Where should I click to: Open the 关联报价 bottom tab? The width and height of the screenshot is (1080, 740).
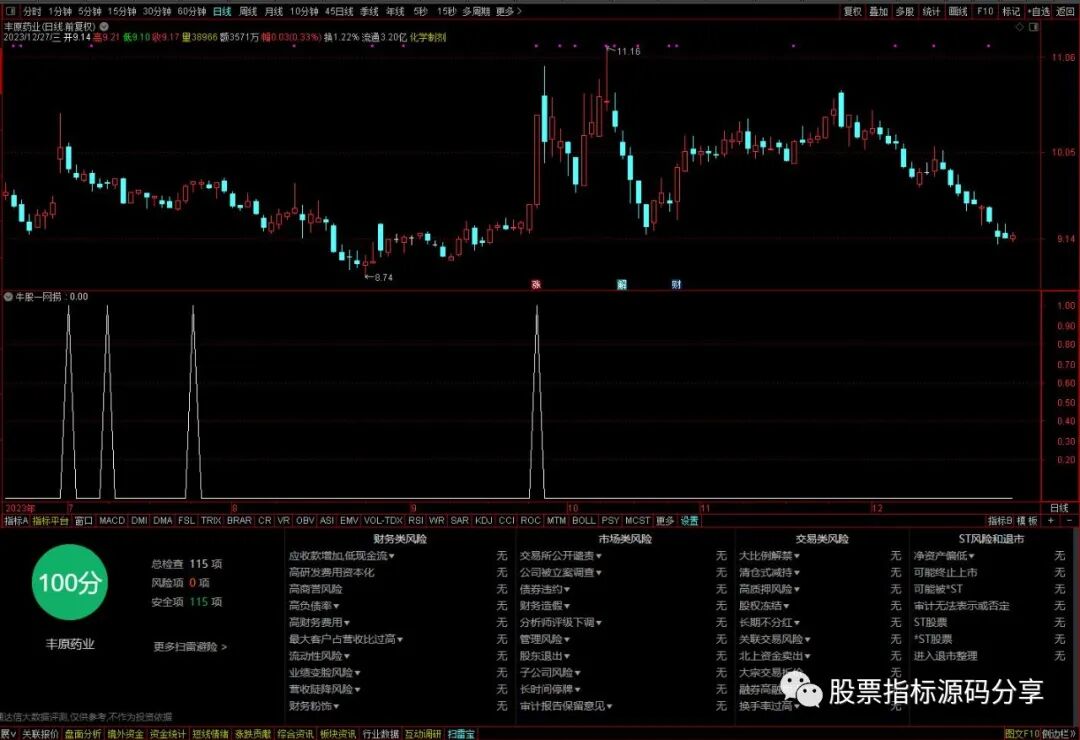[x=40, y=734]
